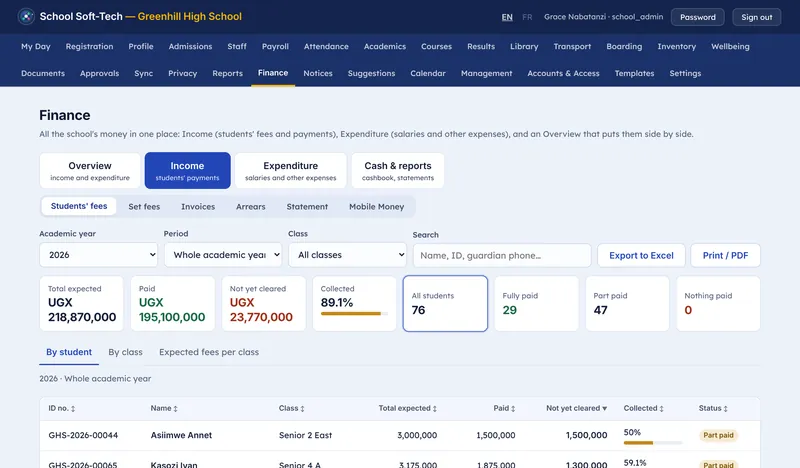800x468 pixels.
Task: Sort by Paid column header
Action: [x=504, y=408]
